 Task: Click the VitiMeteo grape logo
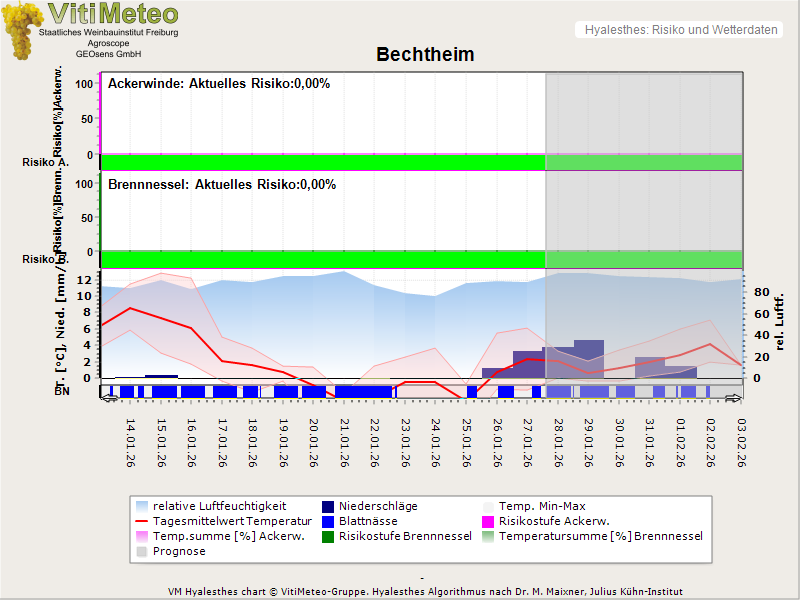(20, 30)
